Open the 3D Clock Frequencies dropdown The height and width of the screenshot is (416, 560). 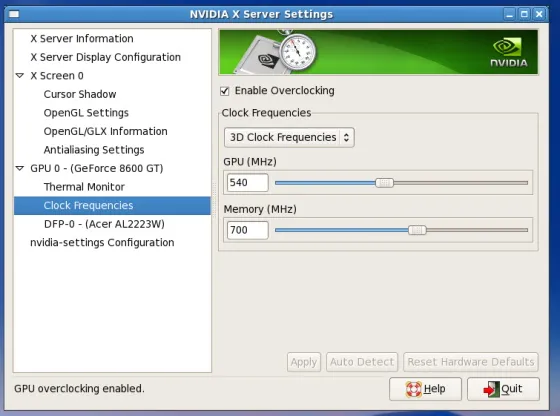click(289, 137)
